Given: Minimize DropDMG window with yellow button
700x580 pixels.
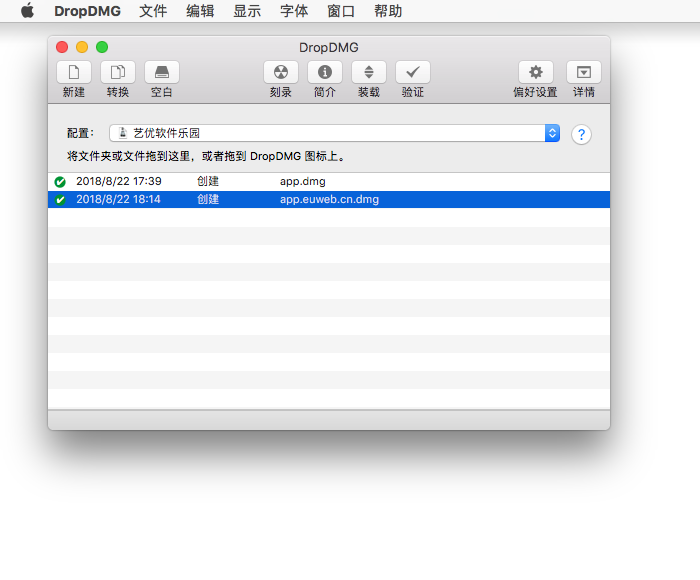Looking at the screenshot, I should (82, 47).
